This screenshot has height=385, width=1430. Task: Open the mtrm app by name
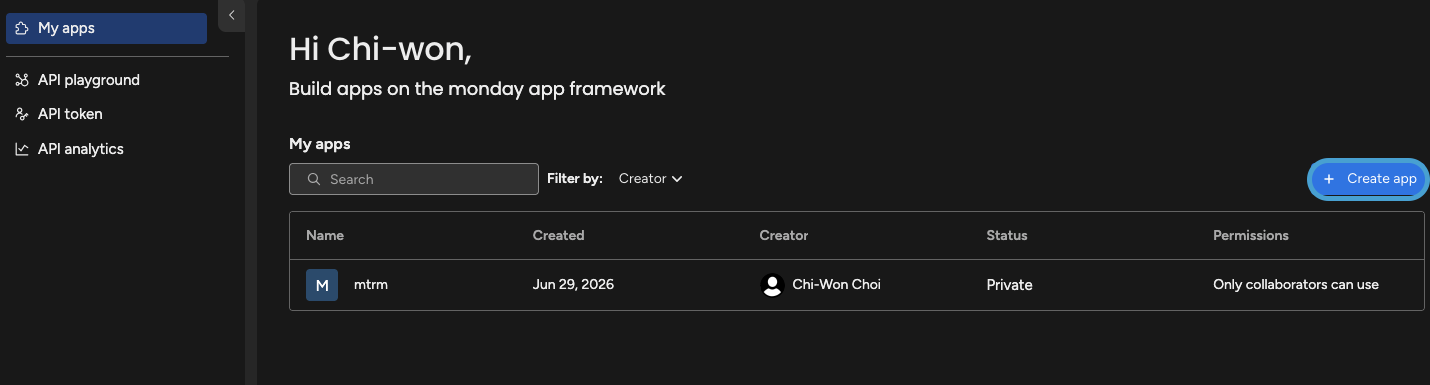click(371, 285)
